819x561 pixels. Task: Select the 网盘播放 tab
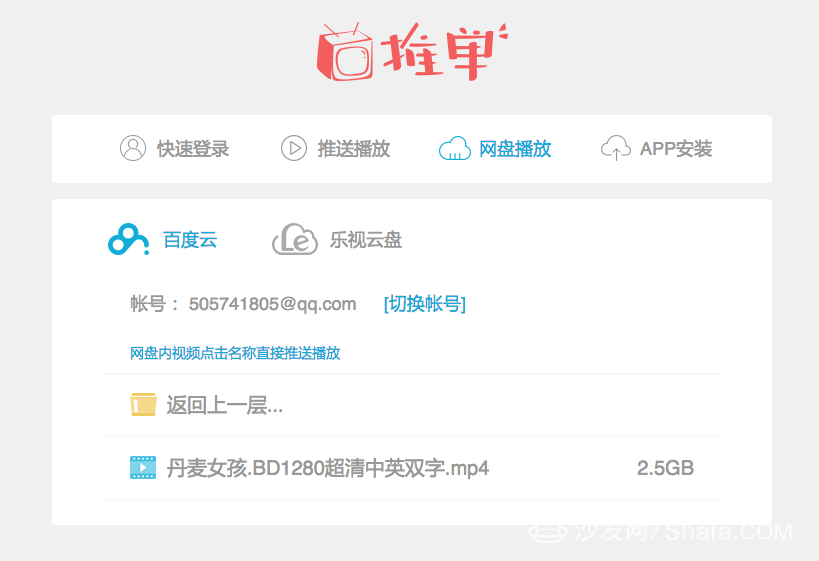[495, 149]
